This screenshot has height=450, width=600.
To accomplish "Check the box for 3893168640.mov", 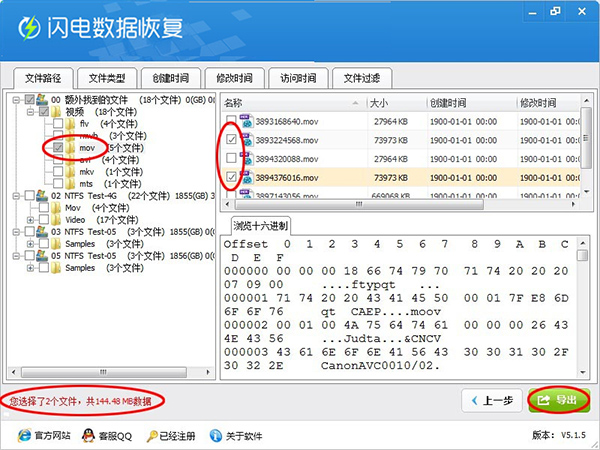I will 231,120.
